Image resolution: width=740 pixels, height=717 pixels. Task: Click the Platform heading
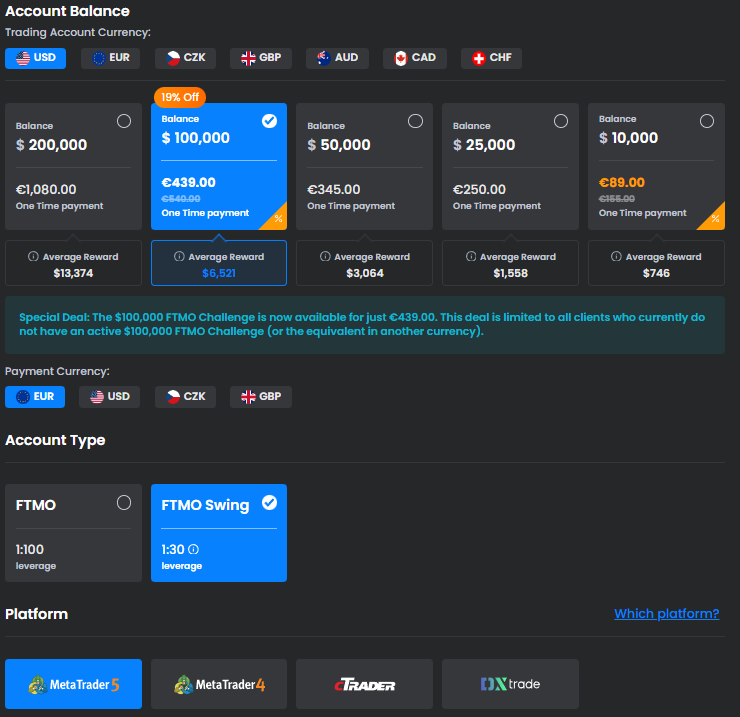(x=36, y=614)
